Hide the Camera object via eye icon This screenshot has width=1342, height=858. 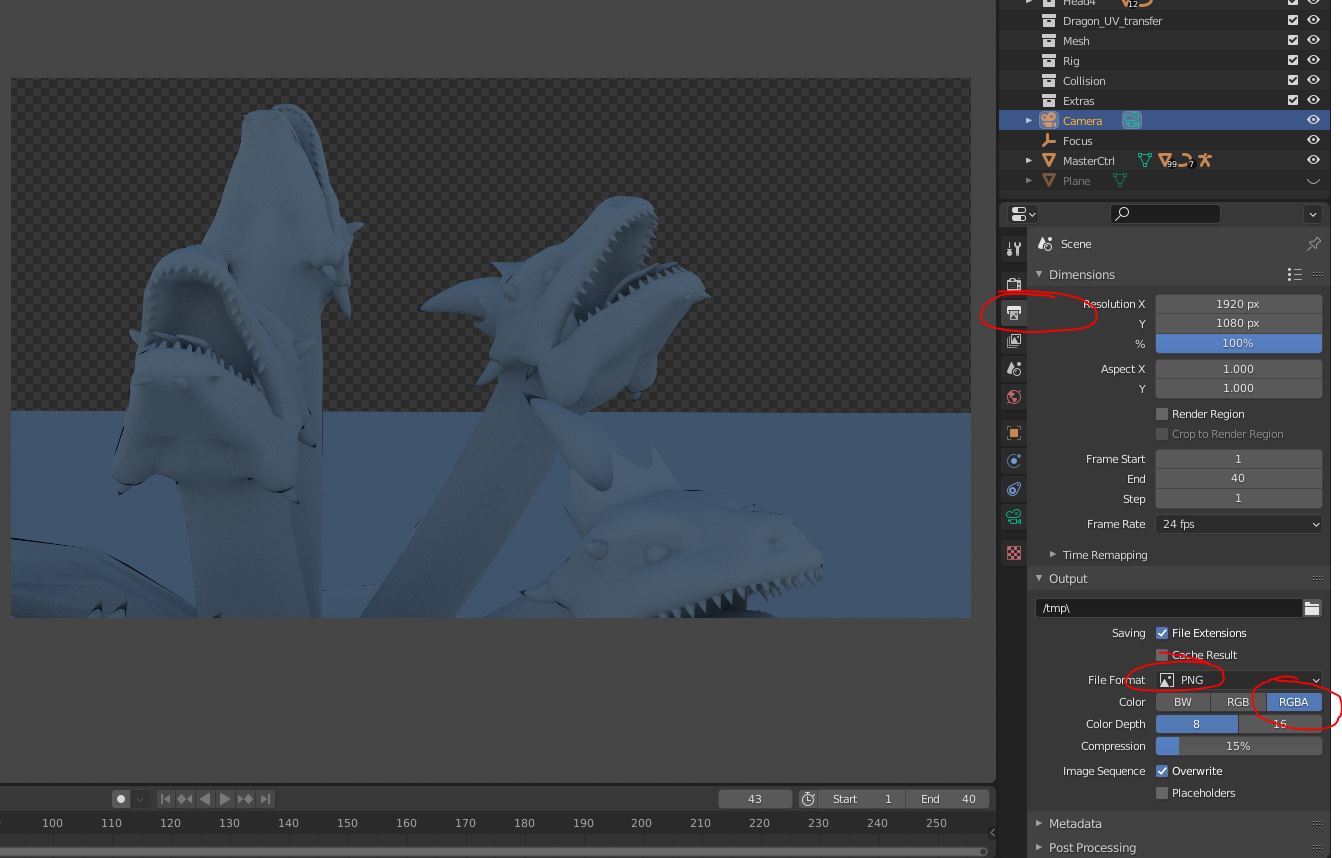click(x=1313, y=120)
